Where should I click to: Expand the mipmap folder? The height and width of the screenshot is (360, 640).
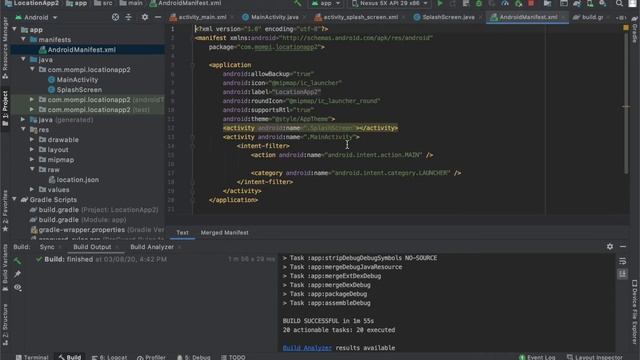point(32,160)
